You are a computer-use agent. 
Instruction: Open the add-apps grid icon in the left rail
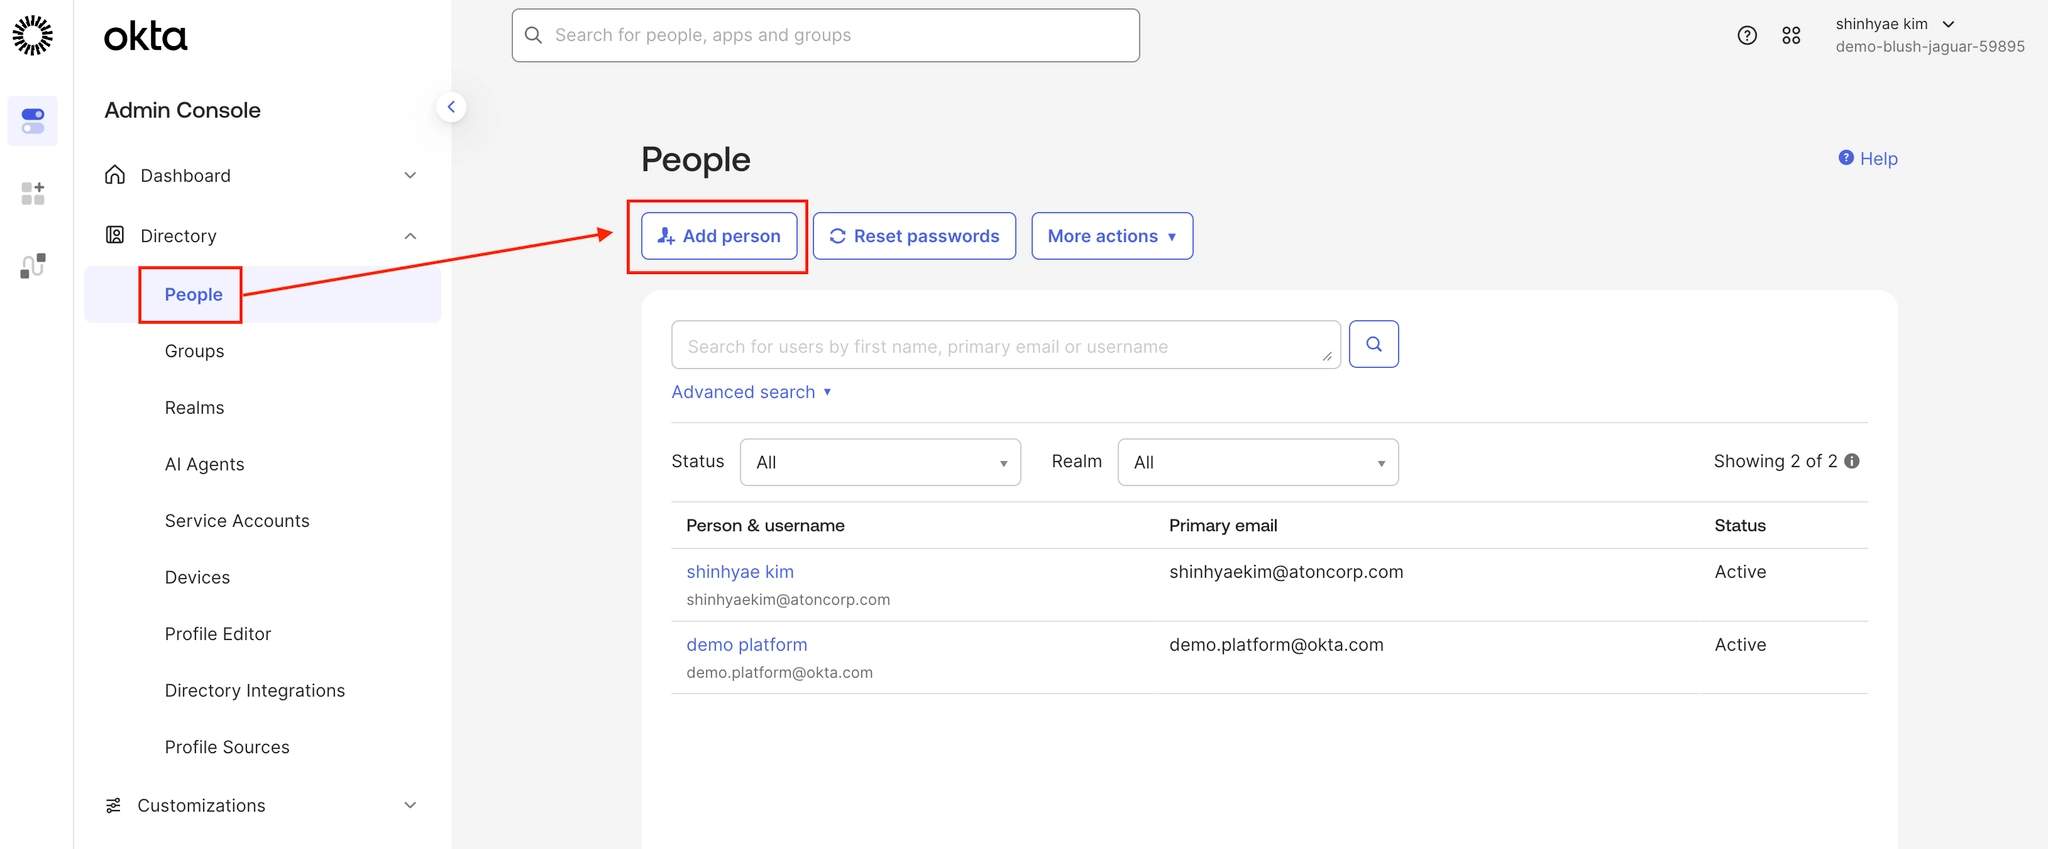pyautogui.click(x=33, y=193)
